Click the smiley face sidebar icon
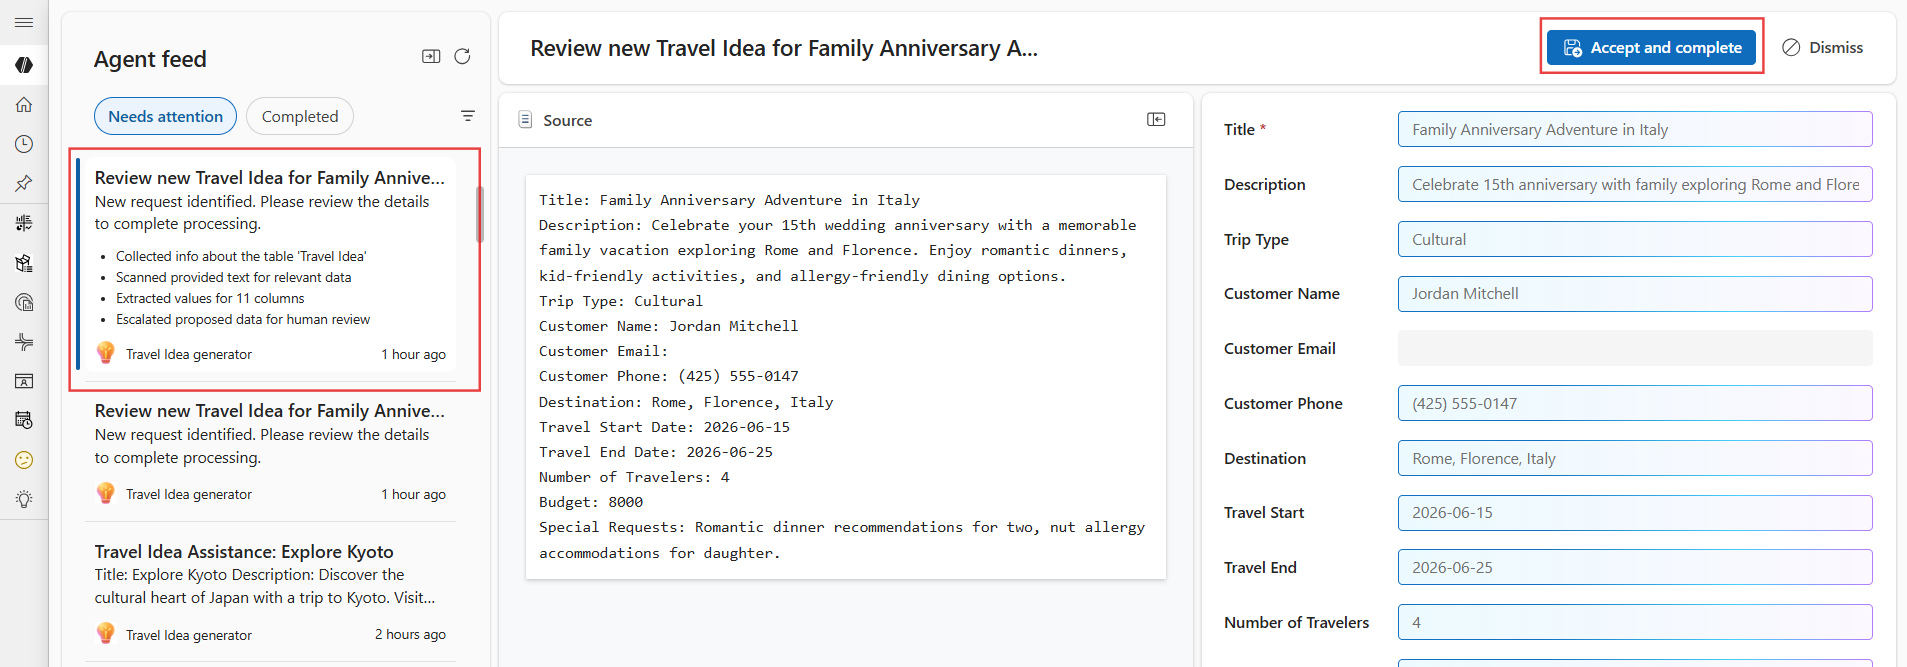Screen dimensions: 1907x667 point(24,460)
